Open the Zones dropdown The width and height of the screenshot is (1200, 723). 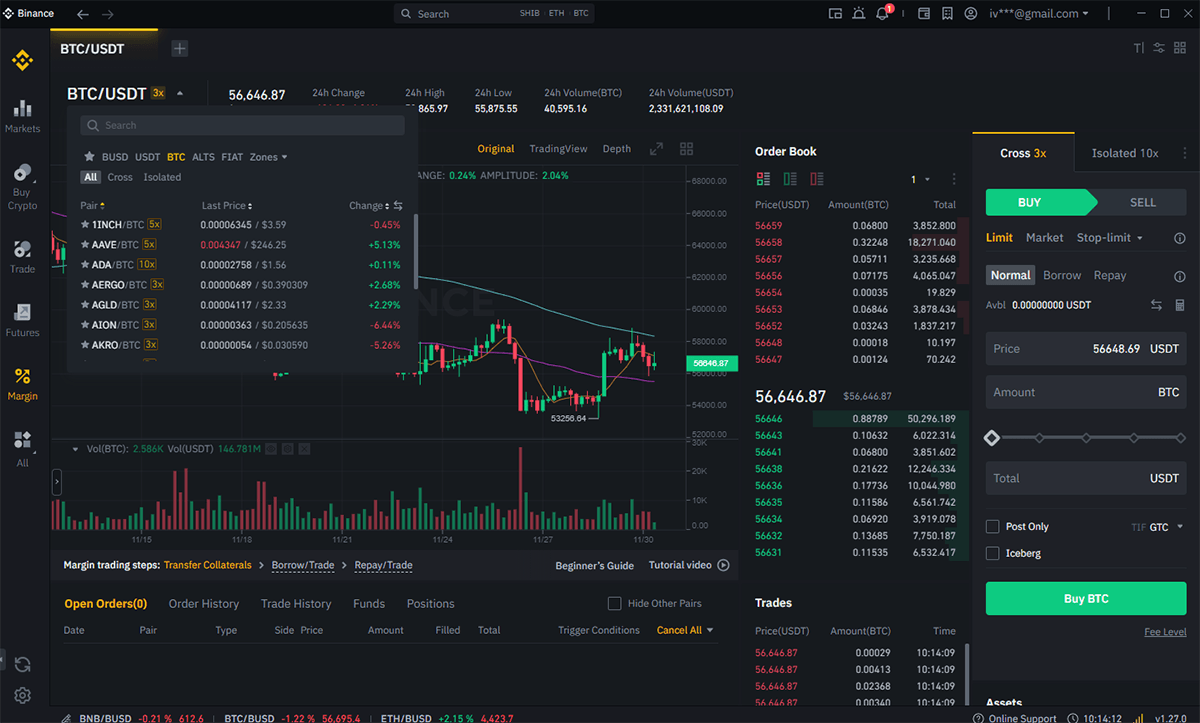[268, 157]
